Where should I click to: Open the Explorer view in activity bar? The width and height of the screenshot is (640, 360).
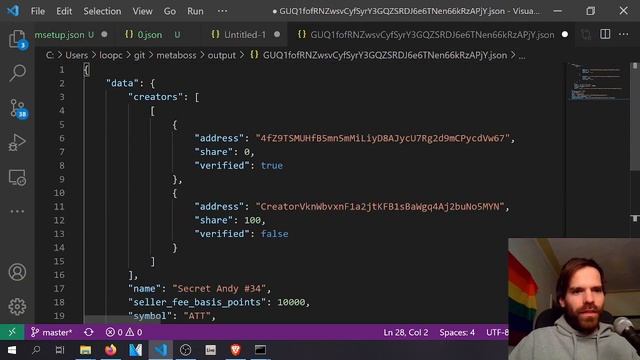pos(17,40)
